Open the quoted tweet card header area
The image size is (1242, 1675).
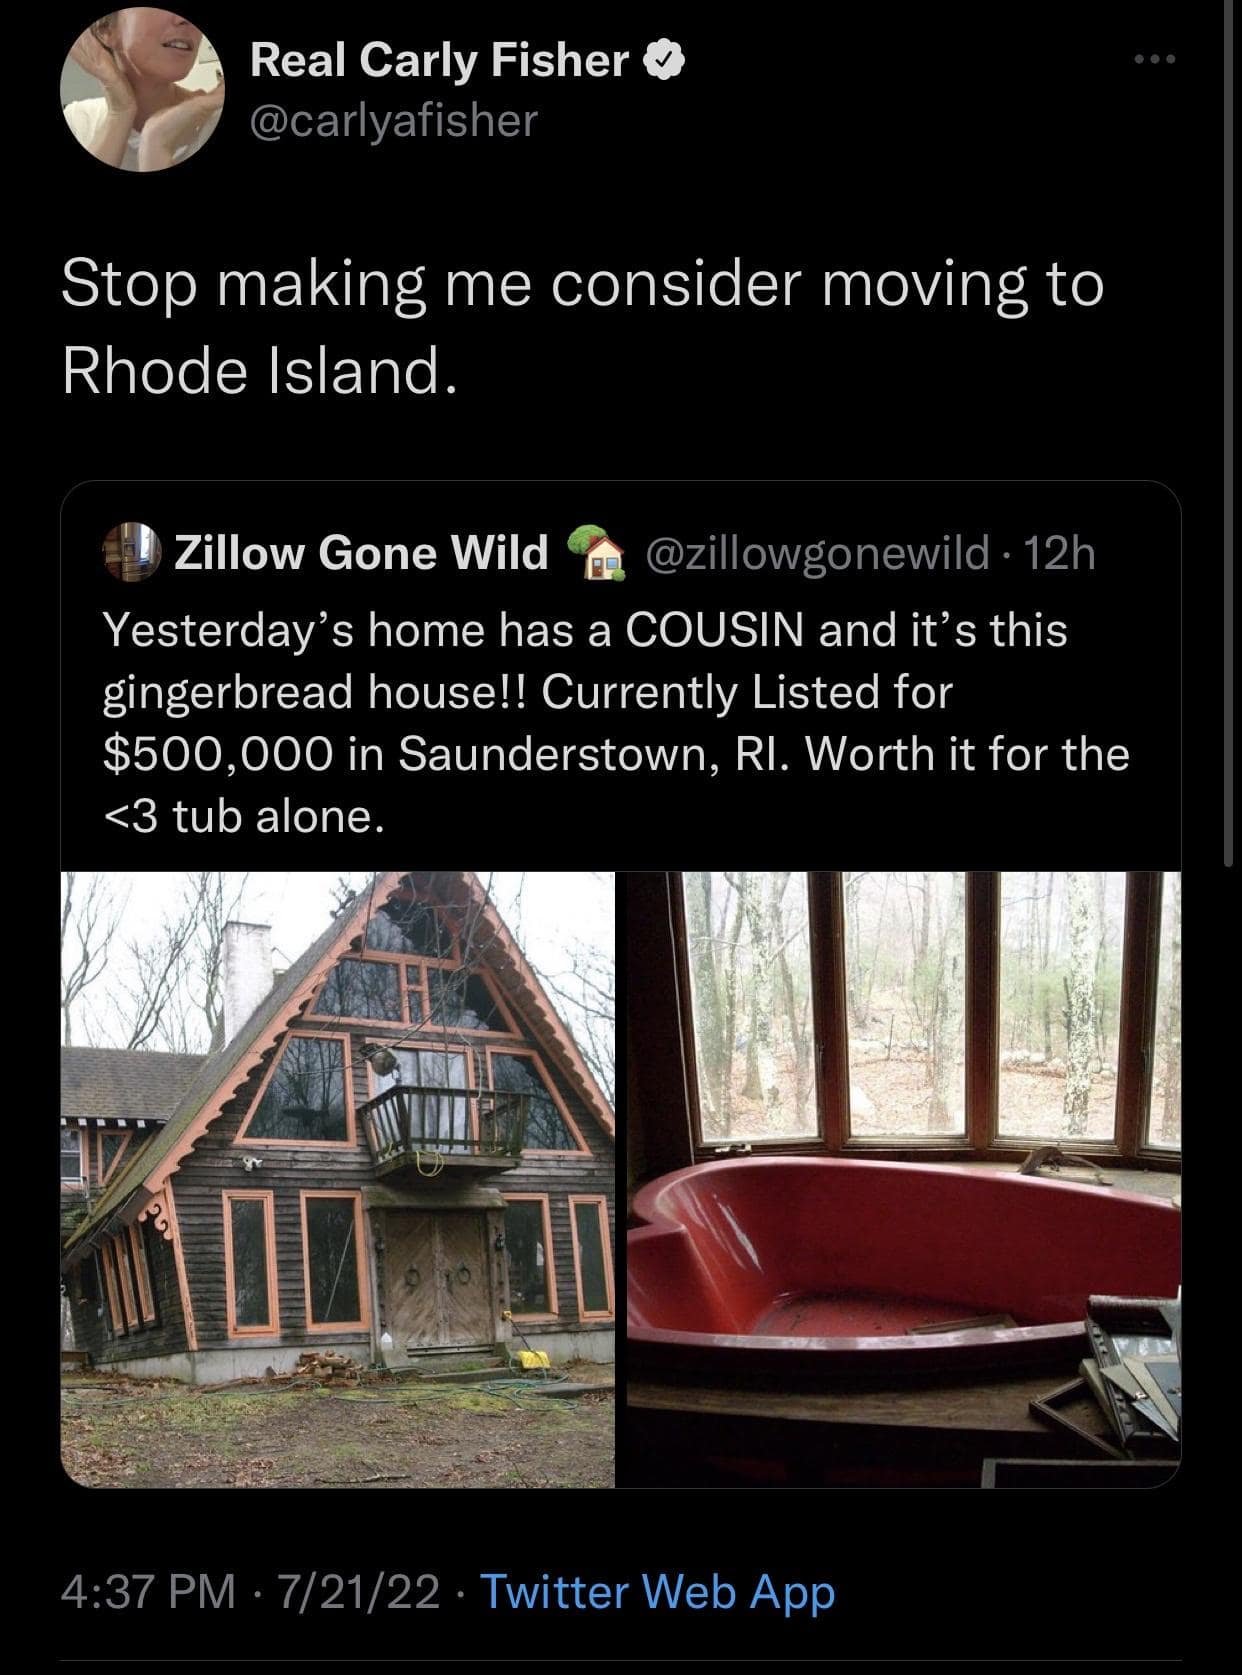tap(600, 552)
